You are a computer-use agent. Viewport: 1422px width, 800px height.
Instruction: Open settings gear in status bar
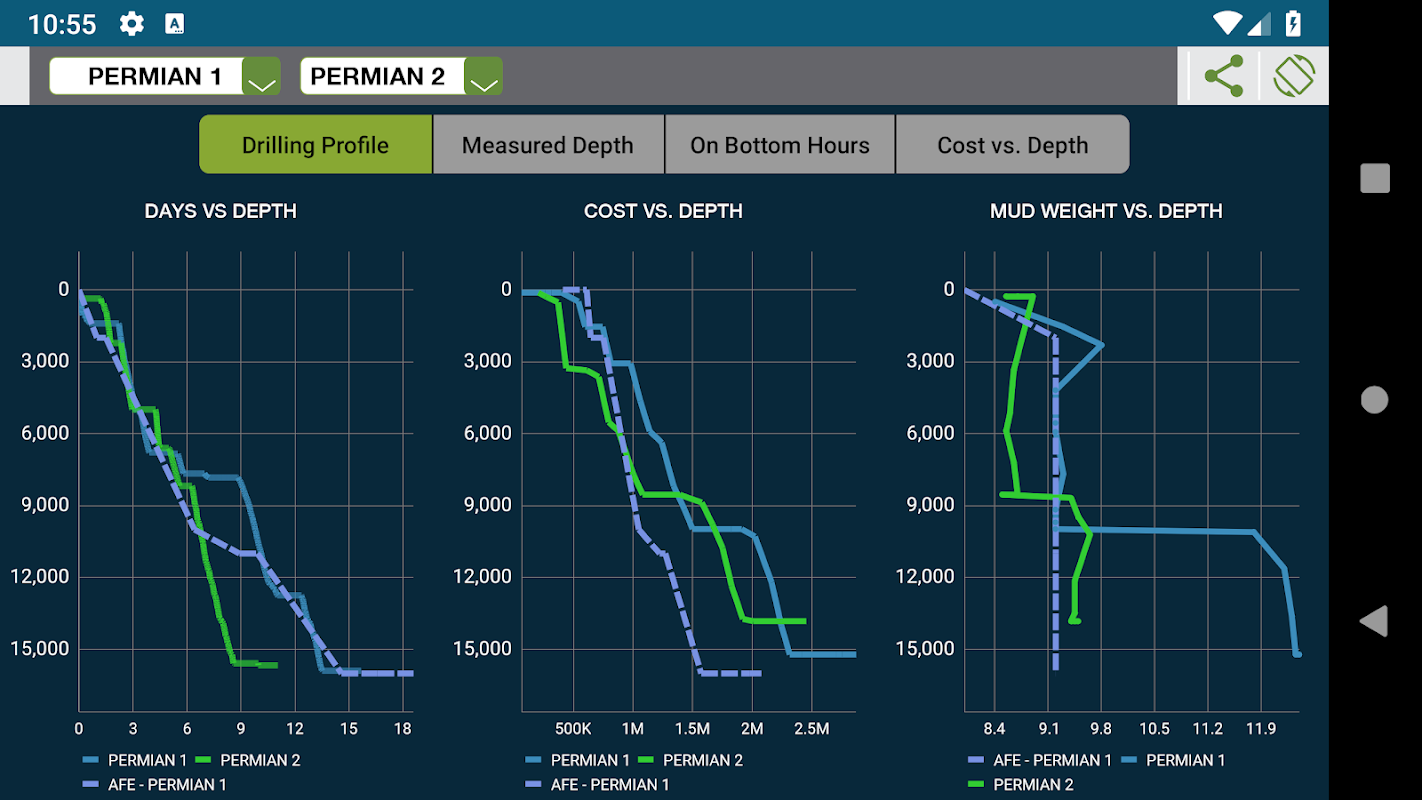click(x=131, y=23)
